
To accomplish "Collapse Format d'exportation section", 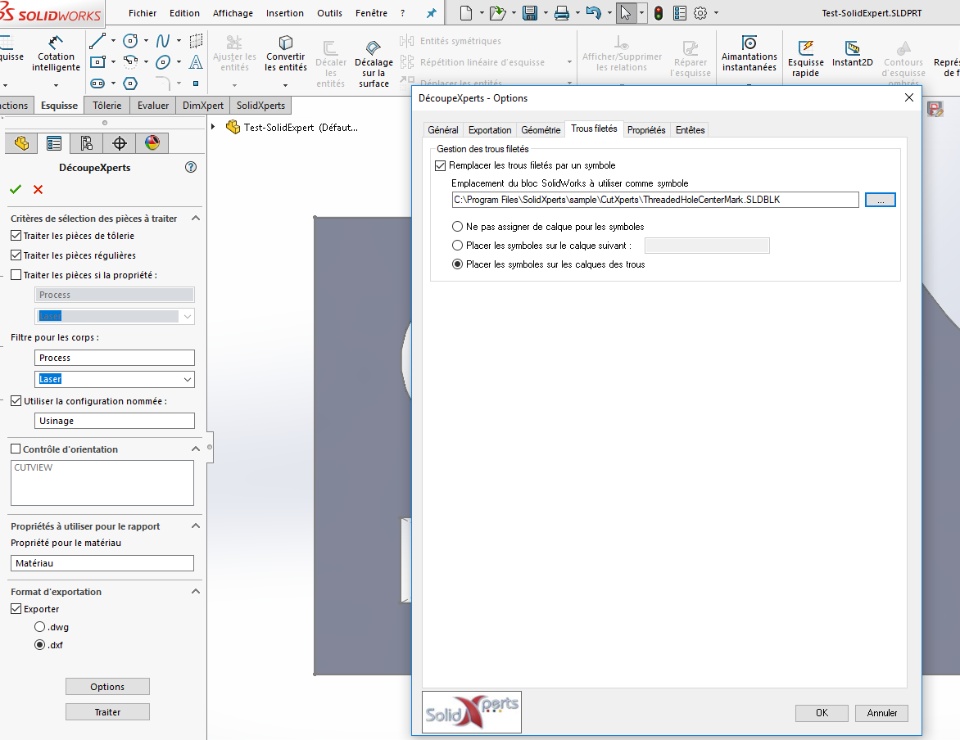I will [x=195, y=591].
